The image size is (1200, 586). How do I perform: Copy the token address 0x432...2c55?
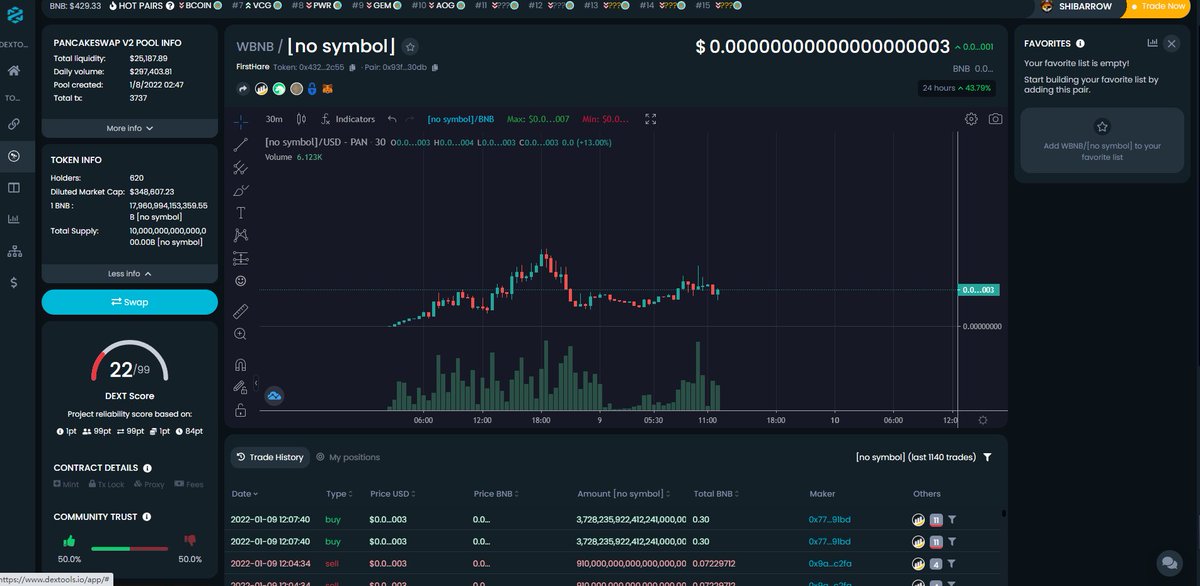point(353,68)
